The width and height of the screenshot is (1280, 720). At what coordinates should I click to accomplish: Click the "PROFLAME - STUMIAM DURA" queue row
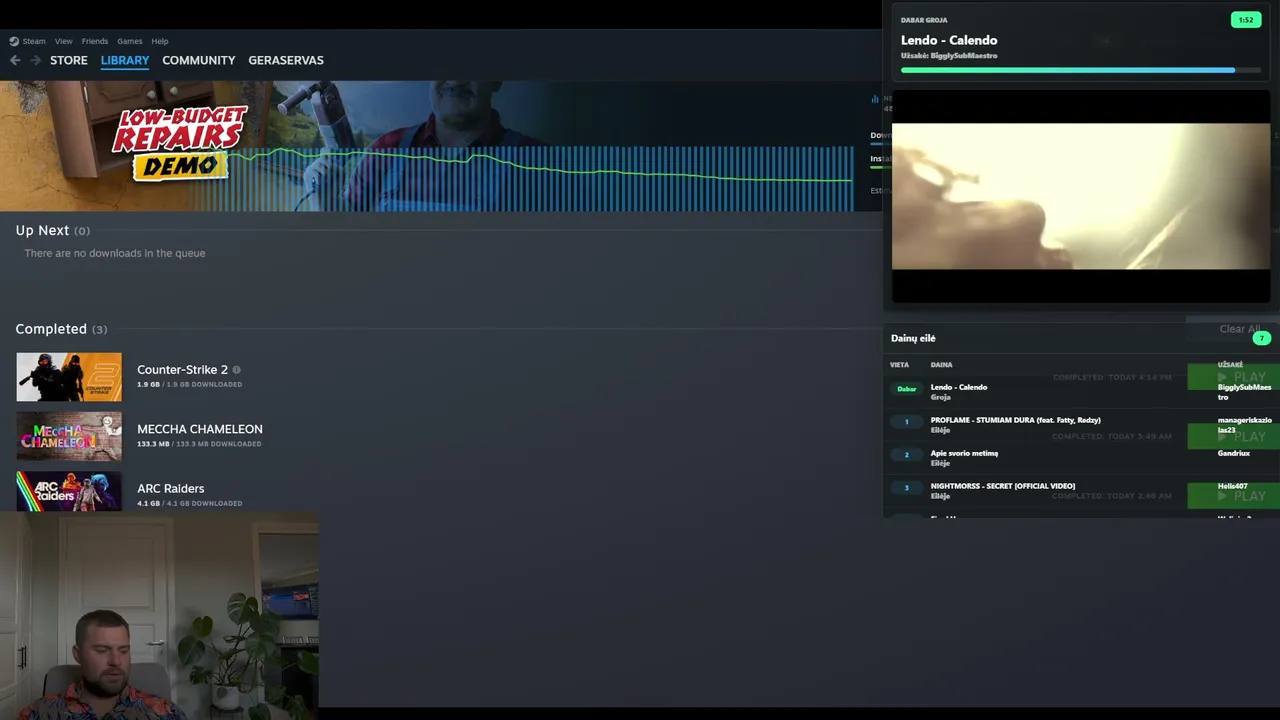point(1081,424)
